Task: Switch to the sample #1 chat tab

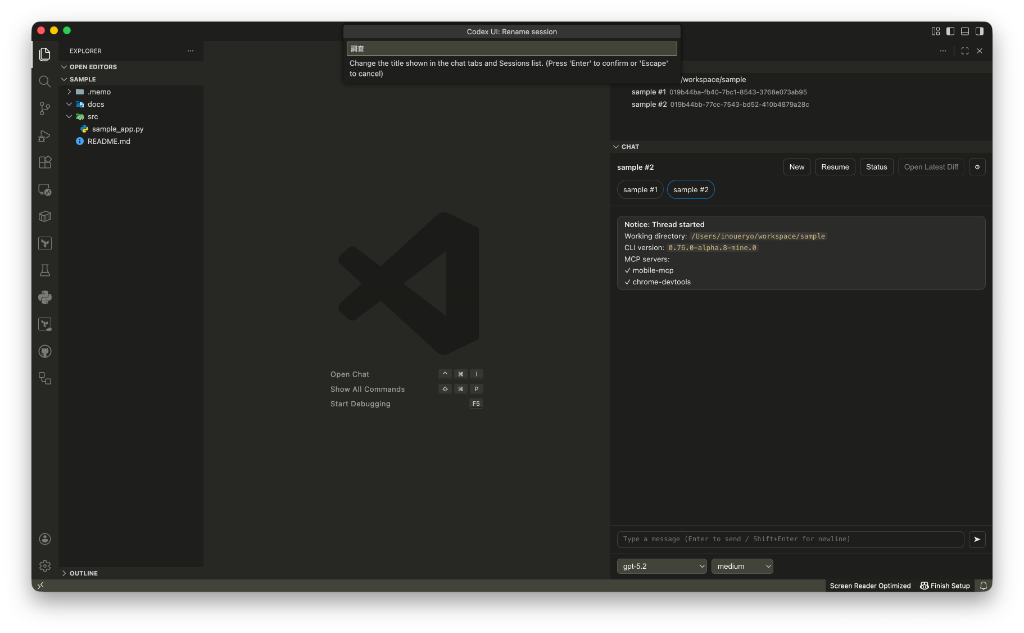Action: pos(640,189)
